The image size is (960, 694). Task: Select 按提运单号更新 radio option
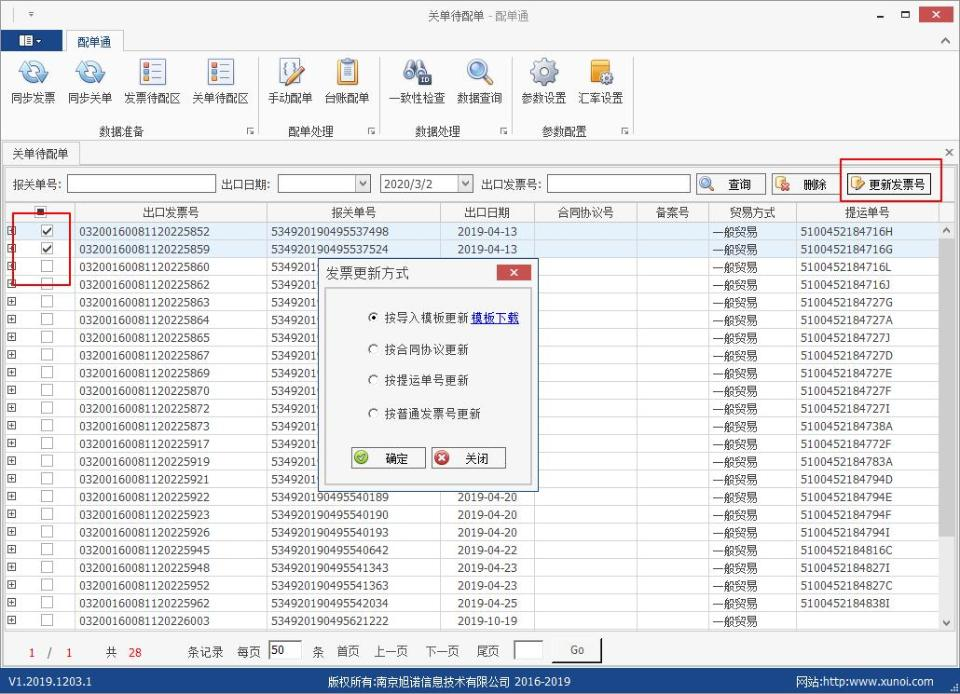[373, 379]
